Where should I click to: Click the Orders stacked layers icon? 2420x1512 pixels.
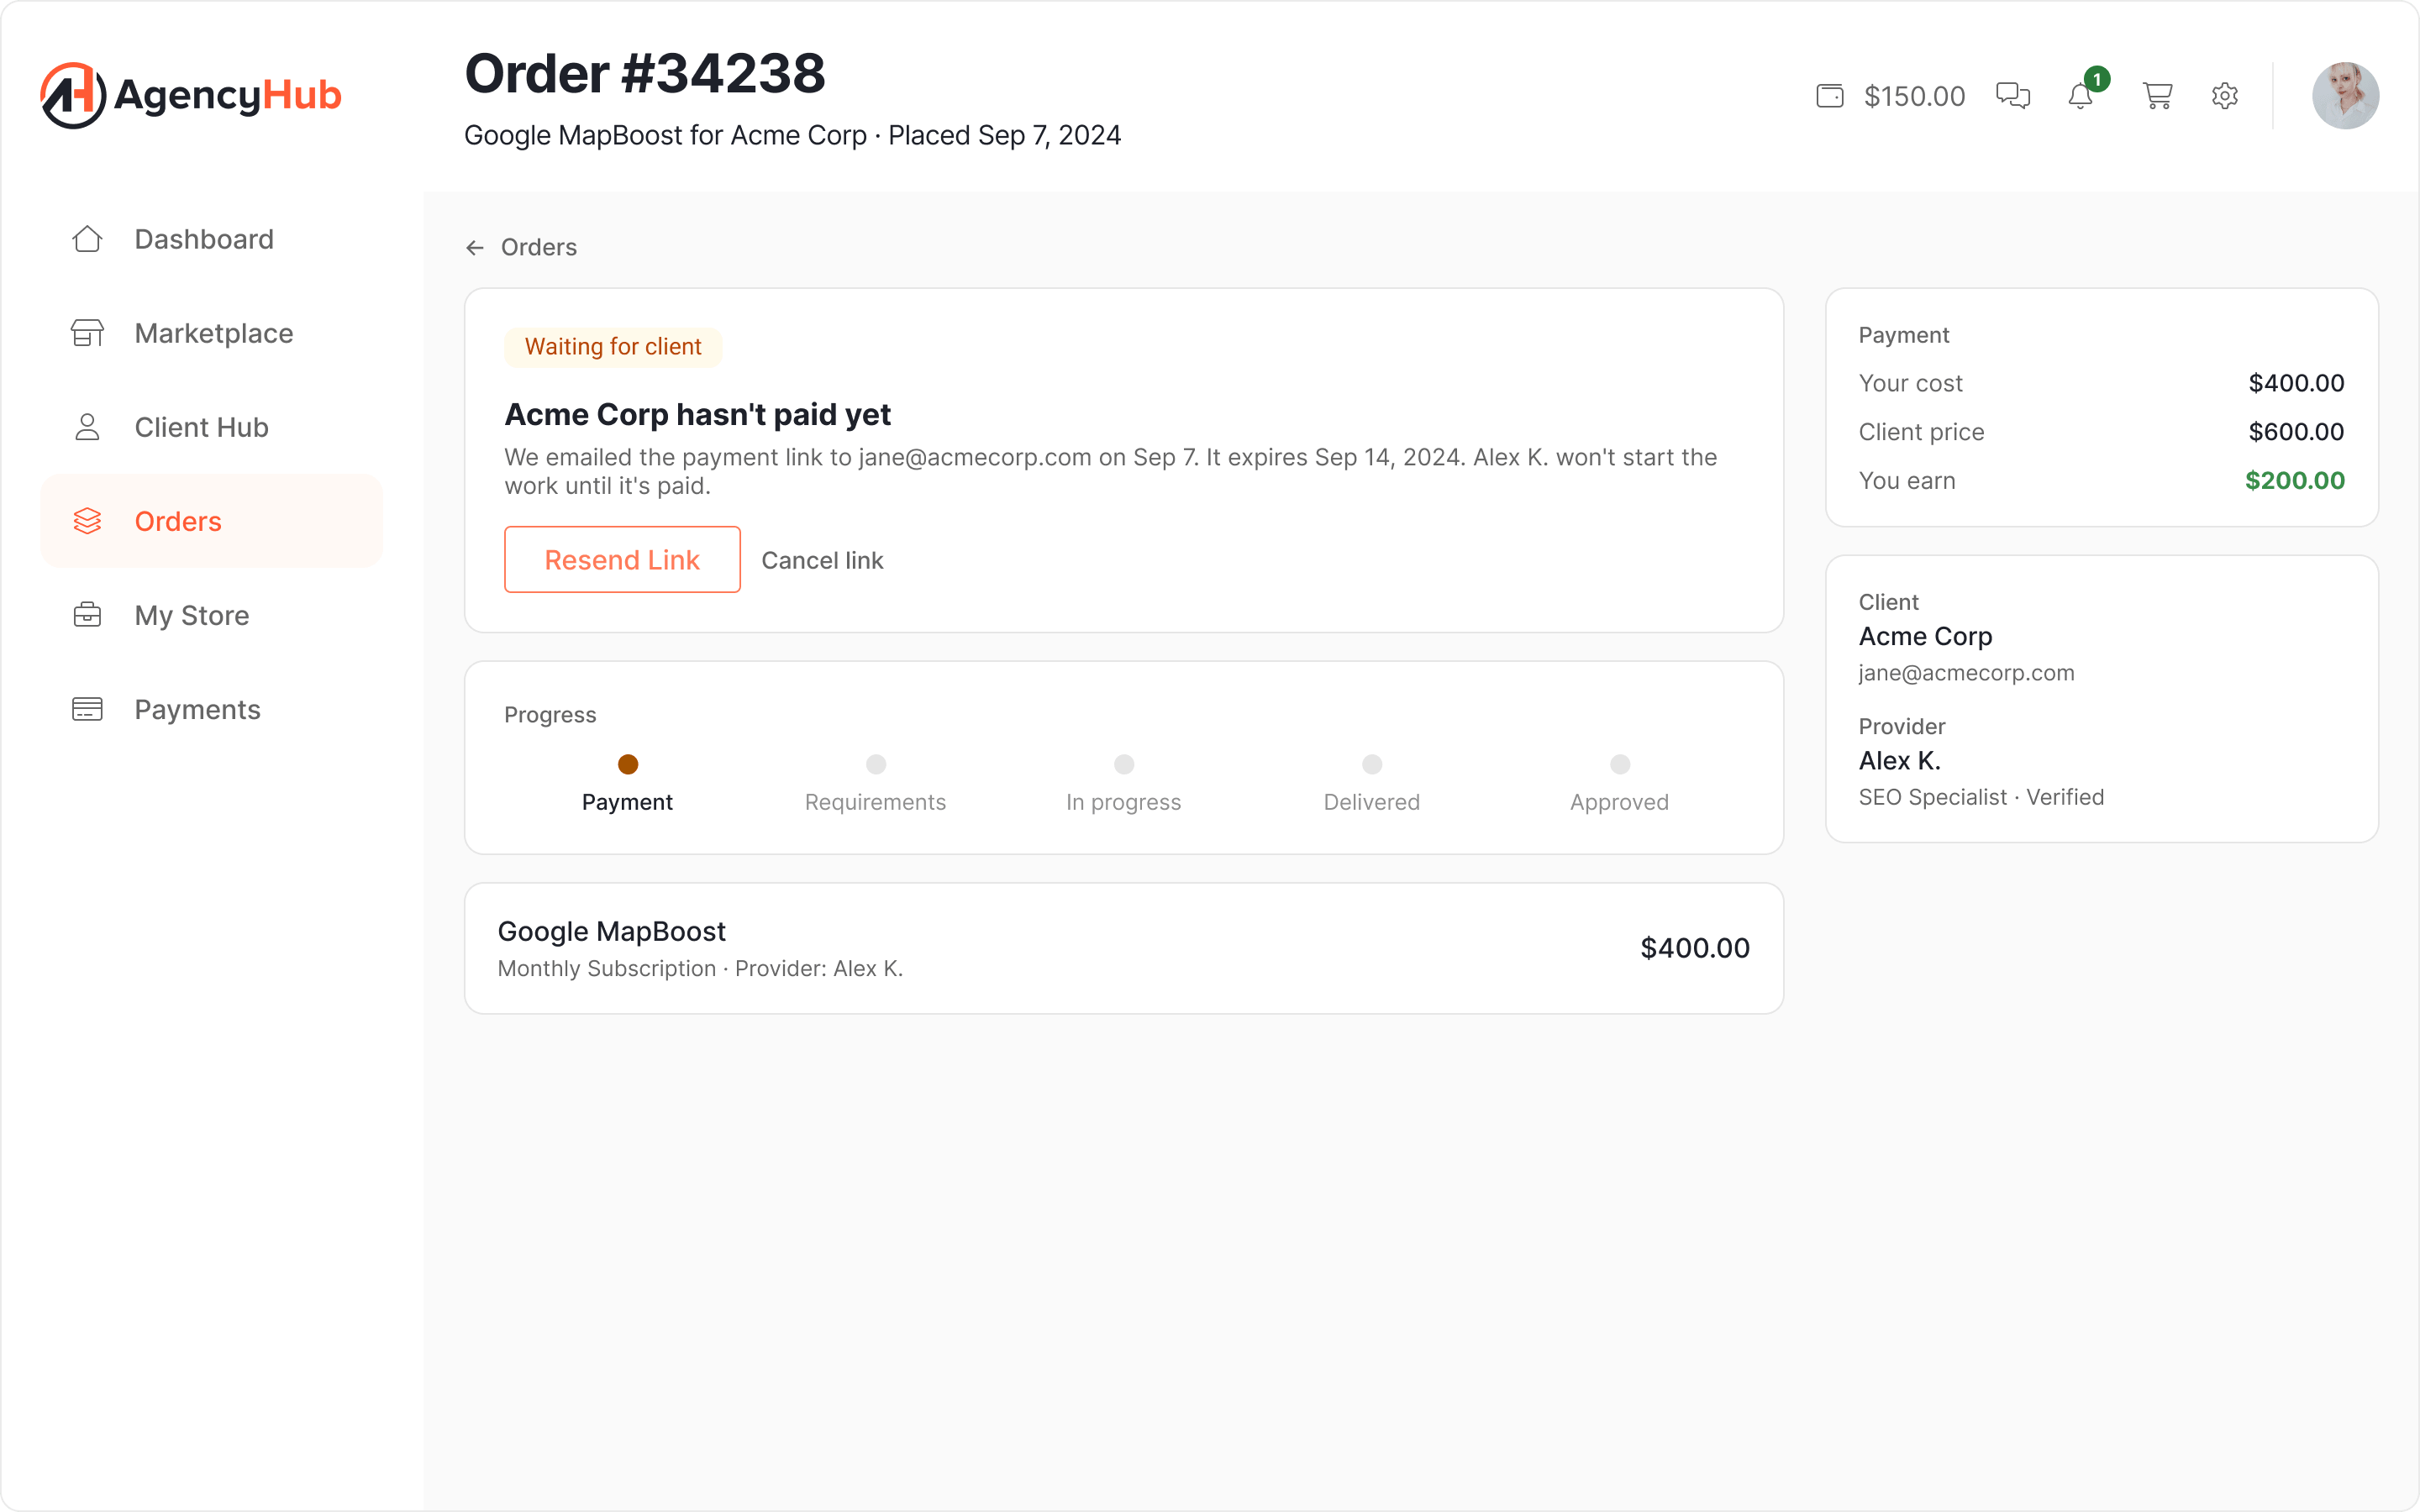(x=87, y=521)
